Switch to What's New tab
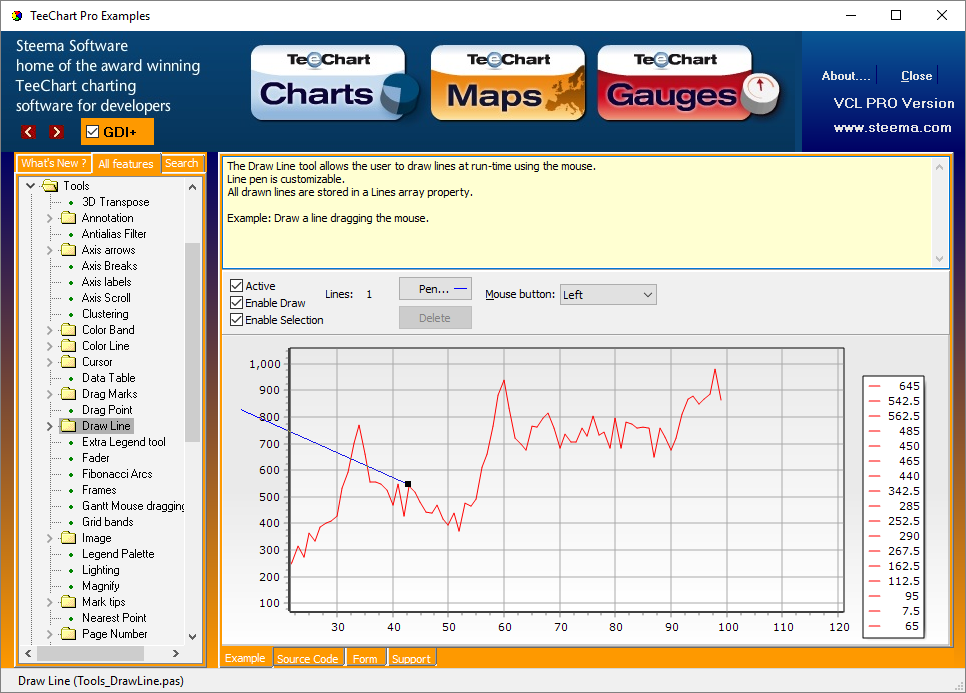The height and width of the screenshot is (693, 966). [54, 163]
